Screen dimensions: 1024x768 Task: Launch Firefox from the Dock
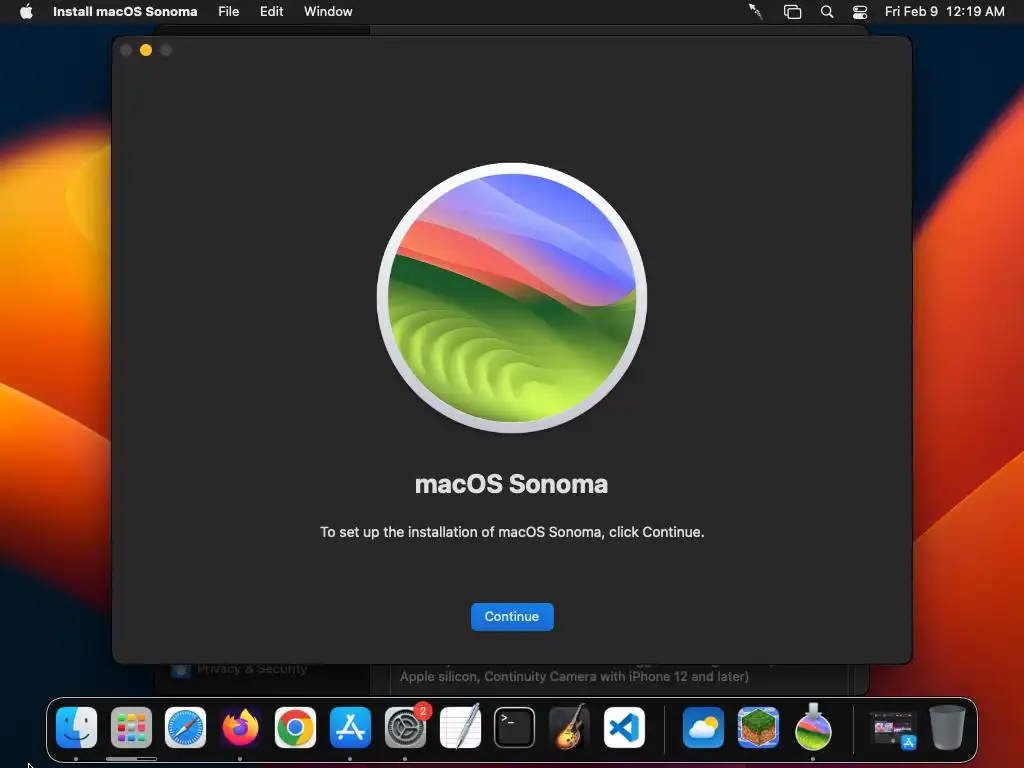click(240, 728)
